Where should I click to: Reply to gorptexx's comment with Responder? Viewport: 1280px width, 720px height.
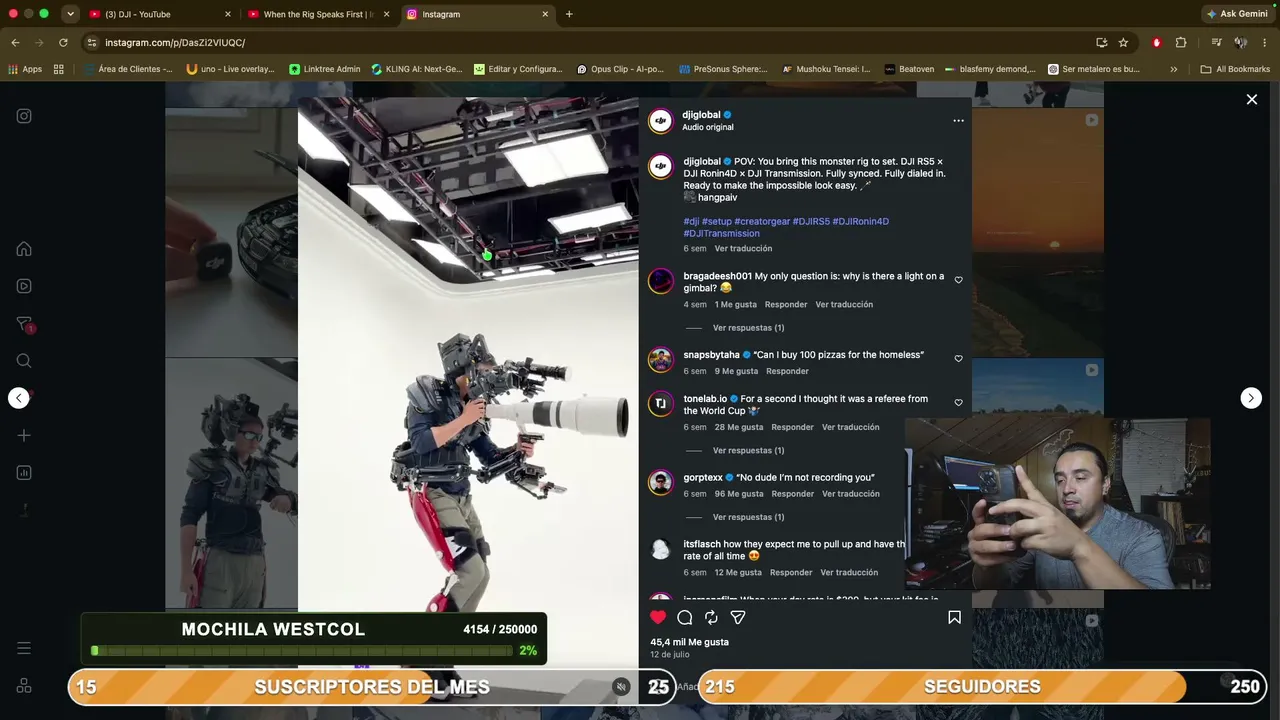(x=793, y=494)
